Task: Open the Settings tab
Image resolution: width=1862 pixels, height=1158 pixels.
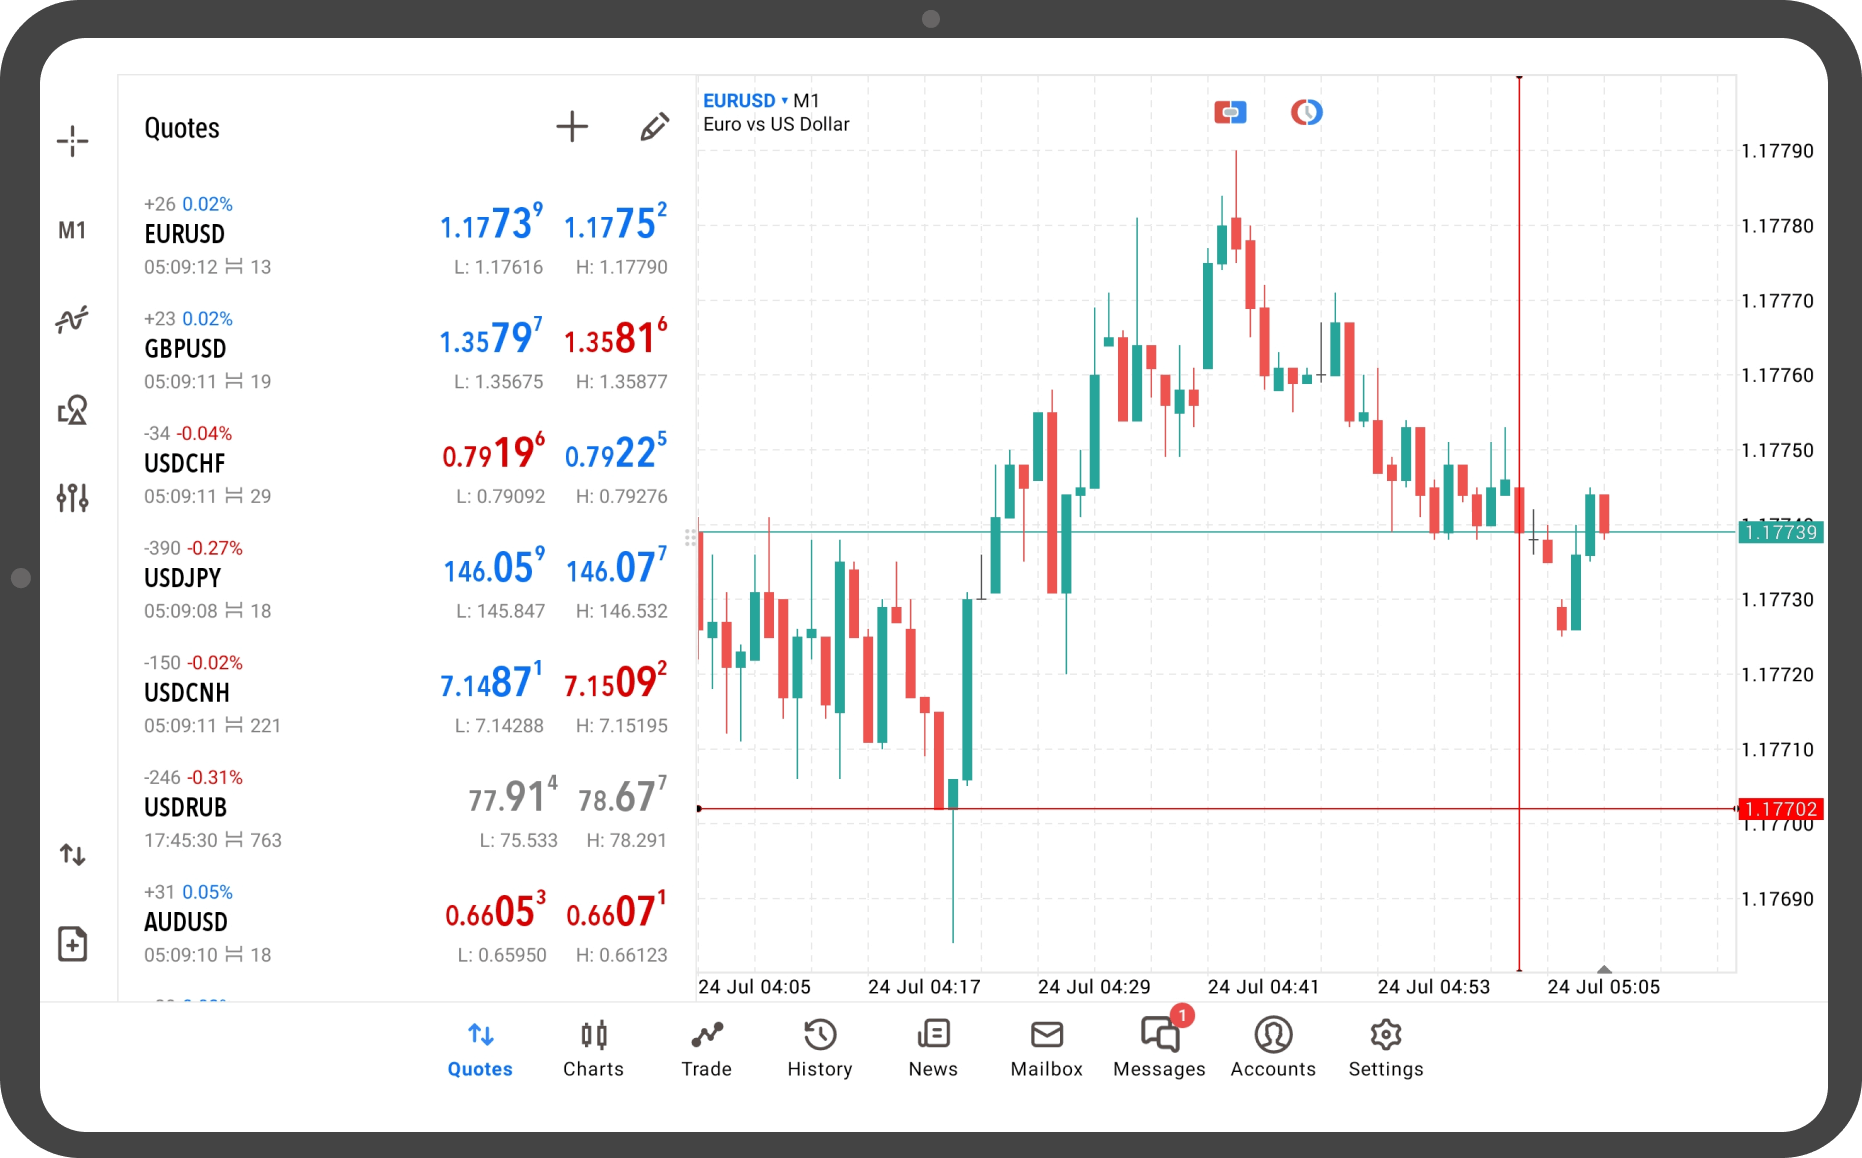Action: [1386, 1049]
